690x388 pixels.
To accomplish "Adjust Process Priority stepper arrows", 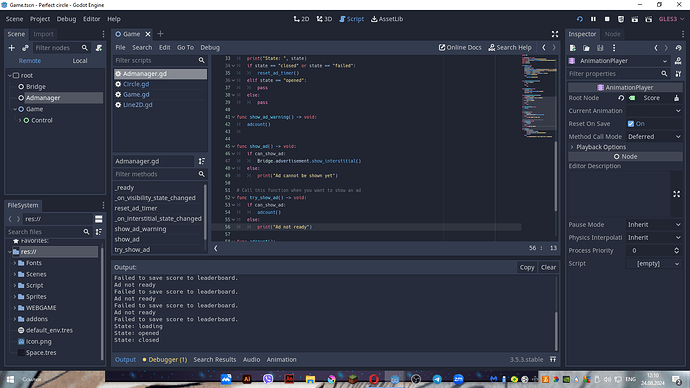I will [x=676, y=250].
